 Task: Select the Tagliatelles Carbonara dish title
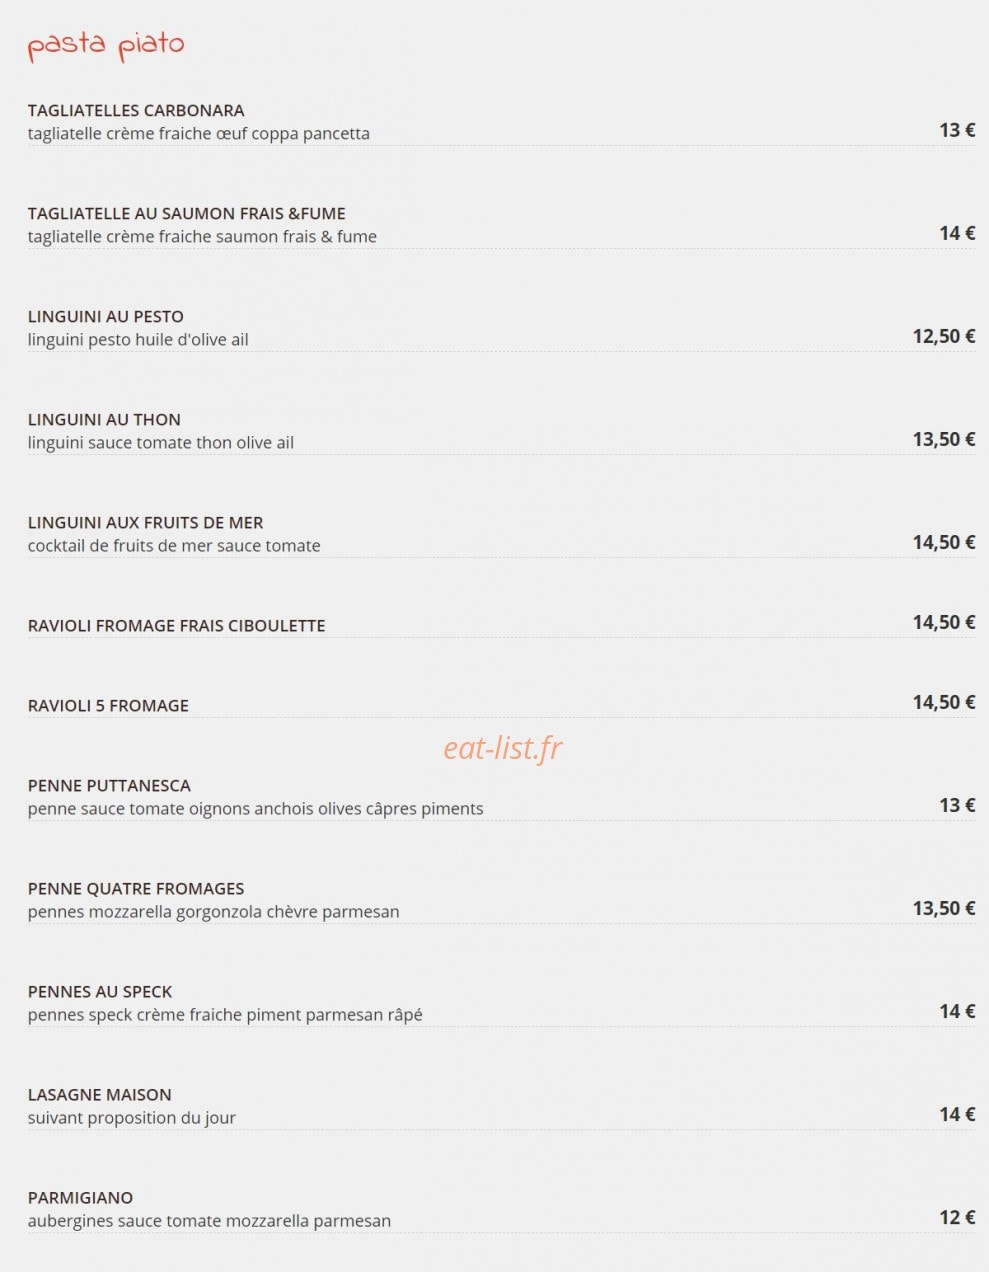click(x=136, y=110)
